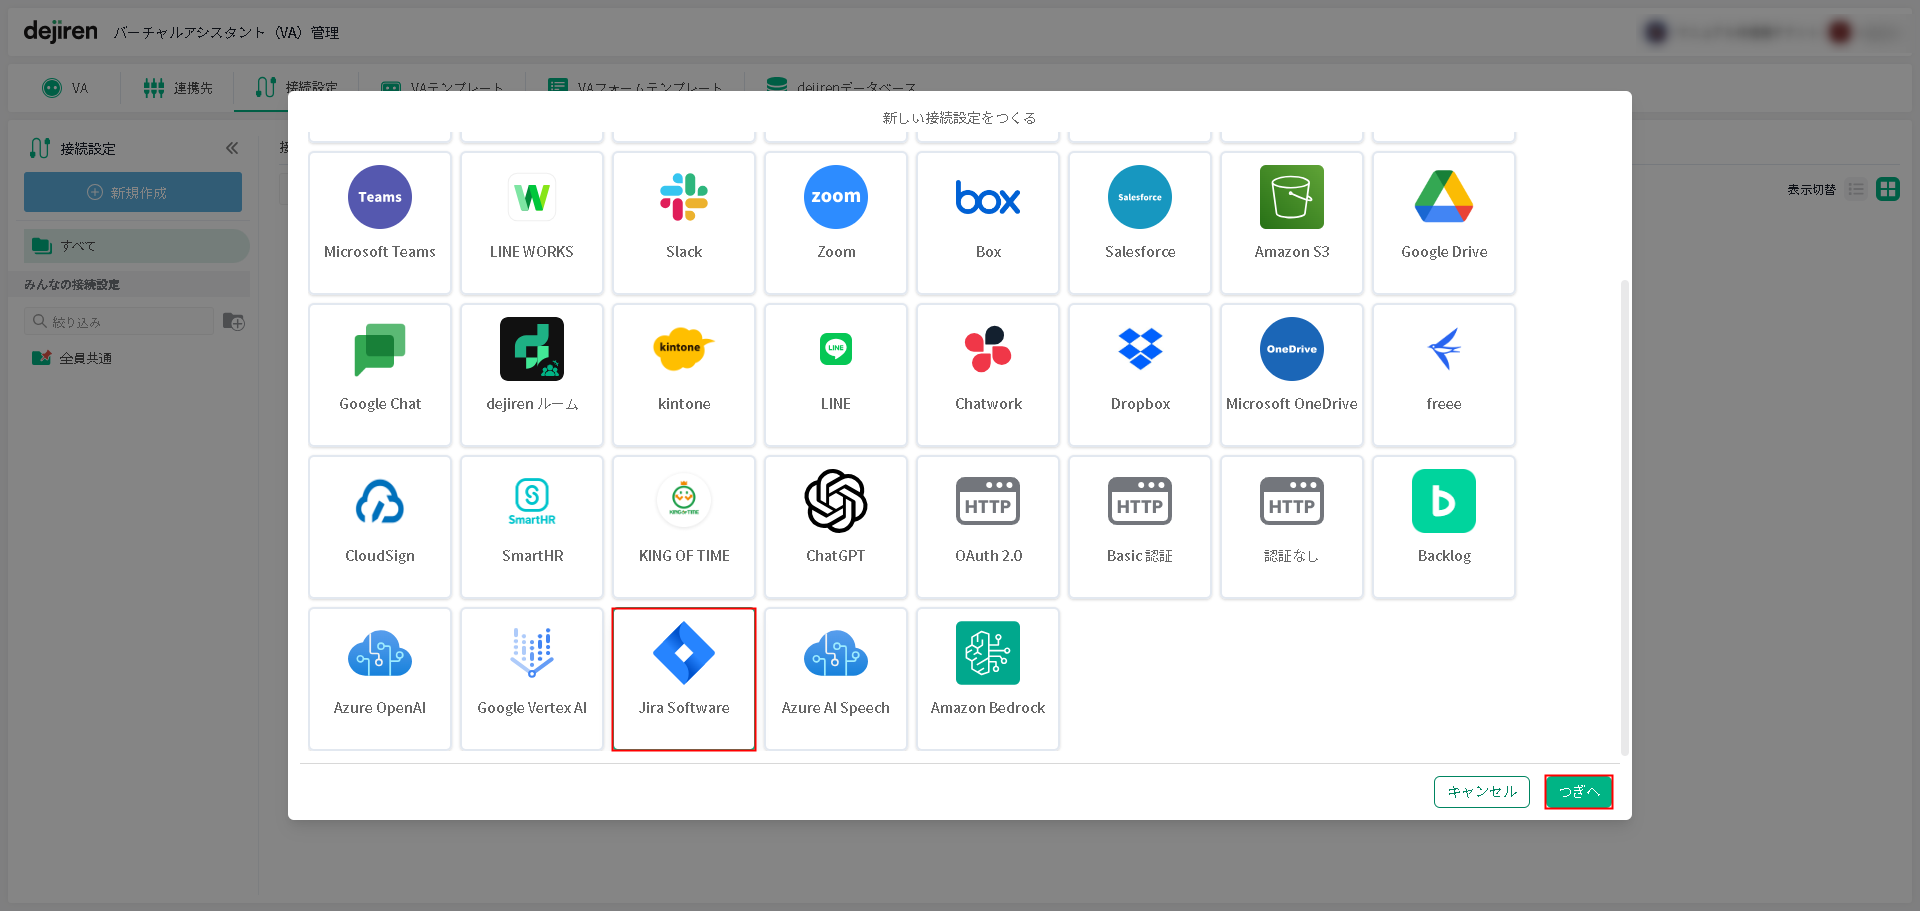This screenshot has width=1920, height=911.
Task: Select the すべて folder
Action: click(x=137, y=246)
